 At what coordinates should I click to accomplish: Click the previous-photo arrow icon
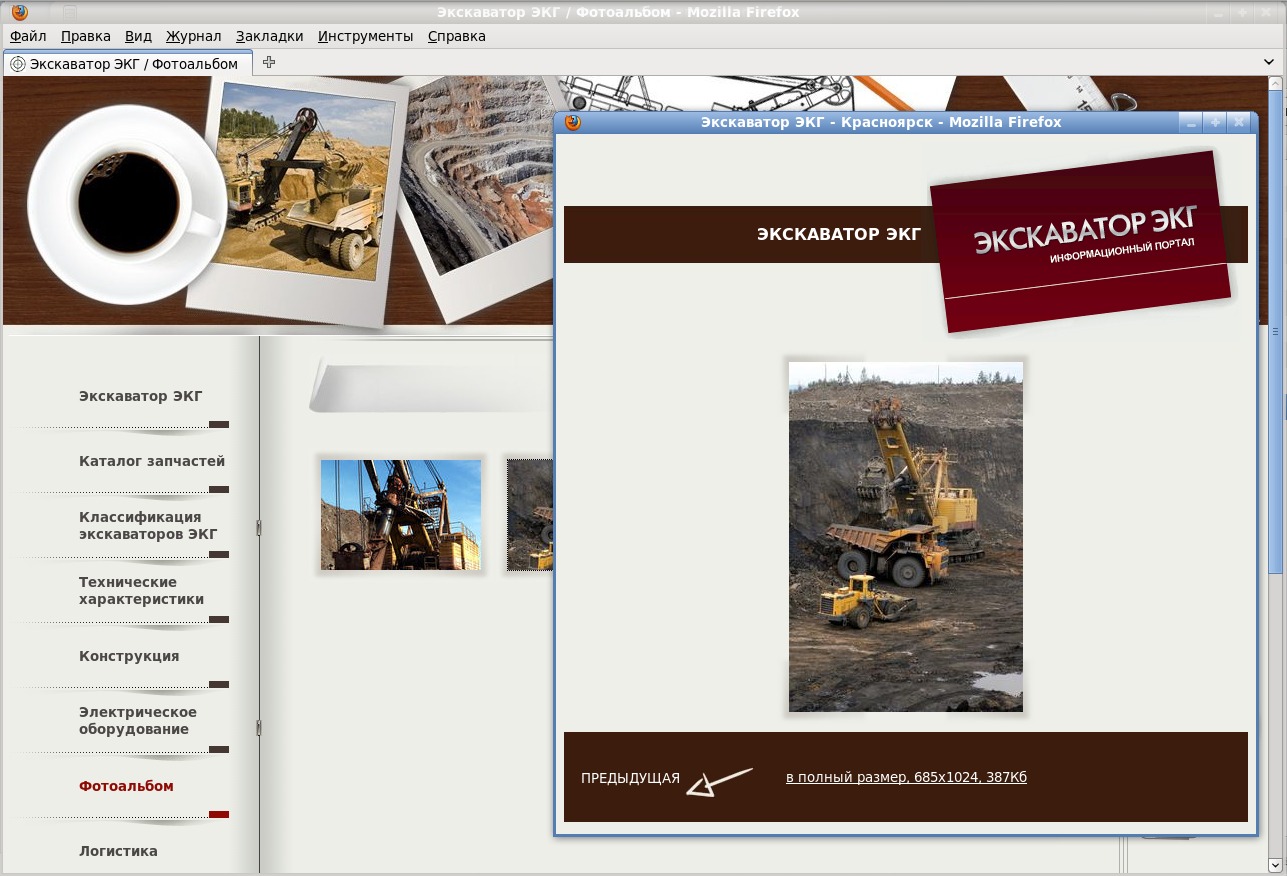(x=718, y=781)
